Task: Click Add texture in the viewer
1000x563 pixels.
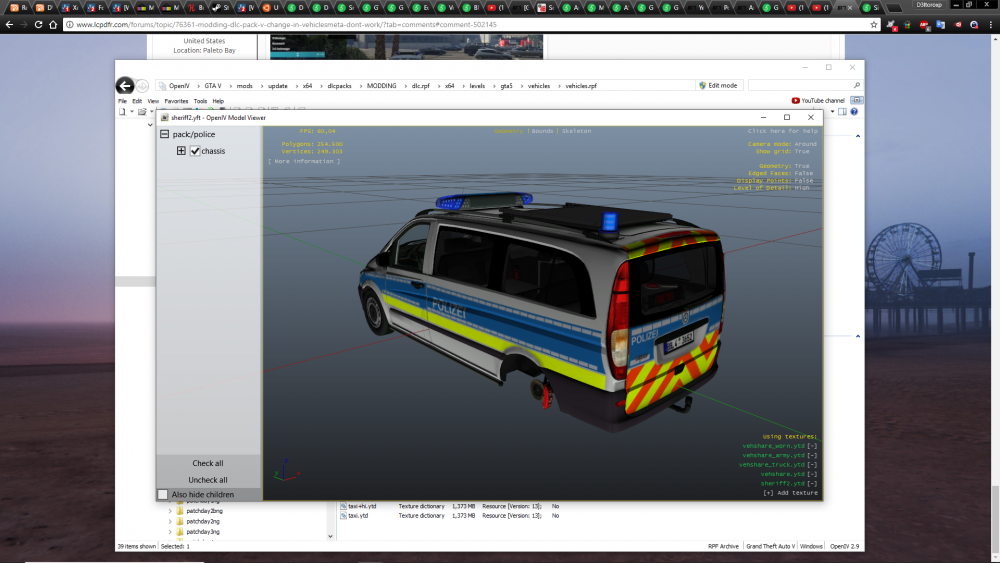Action: (790, 493)
